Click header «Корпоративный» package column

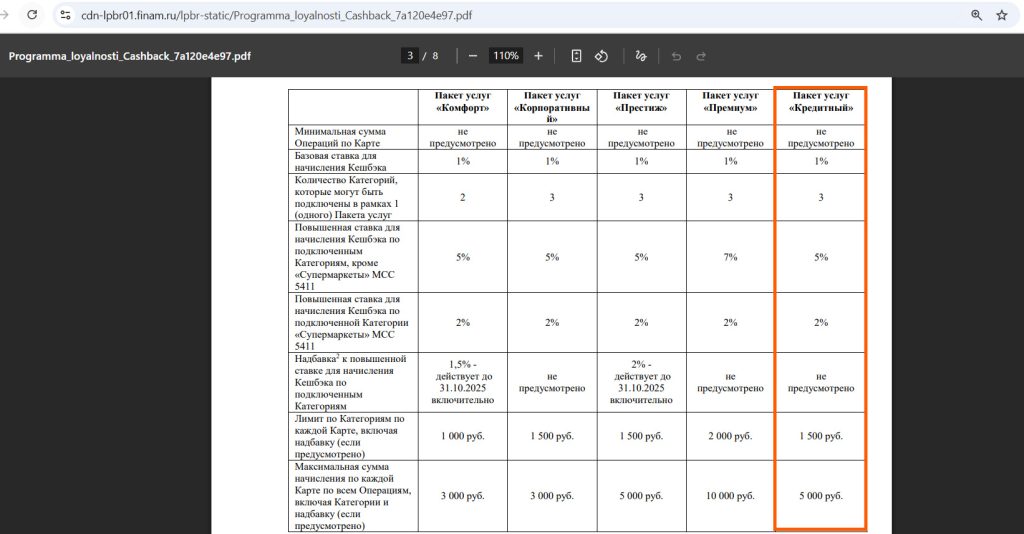[x=552, y=108]
